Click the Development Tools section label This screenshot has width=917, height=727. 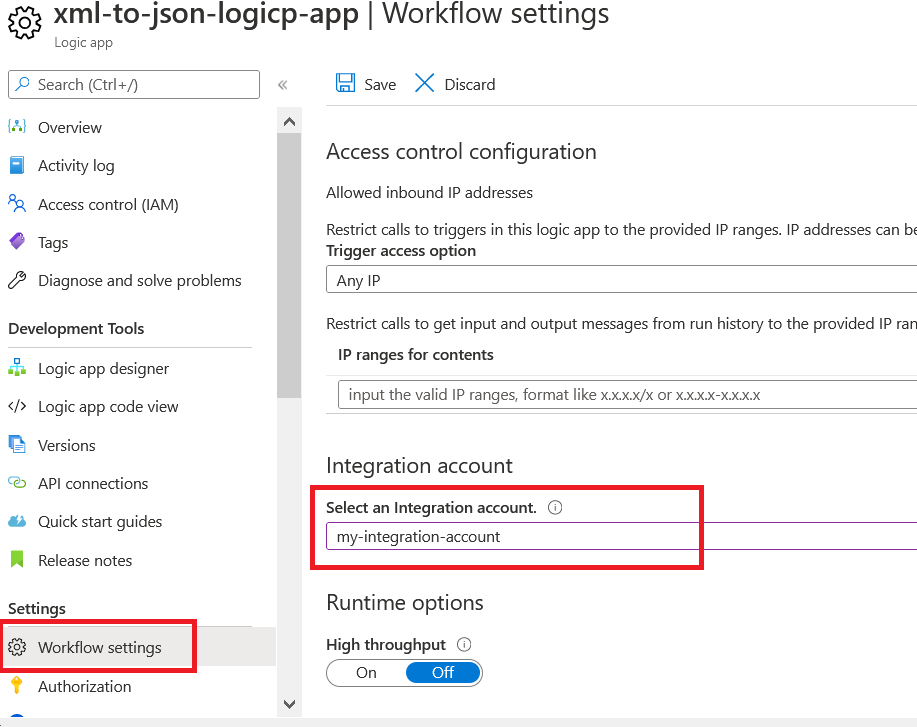(76, 329)
